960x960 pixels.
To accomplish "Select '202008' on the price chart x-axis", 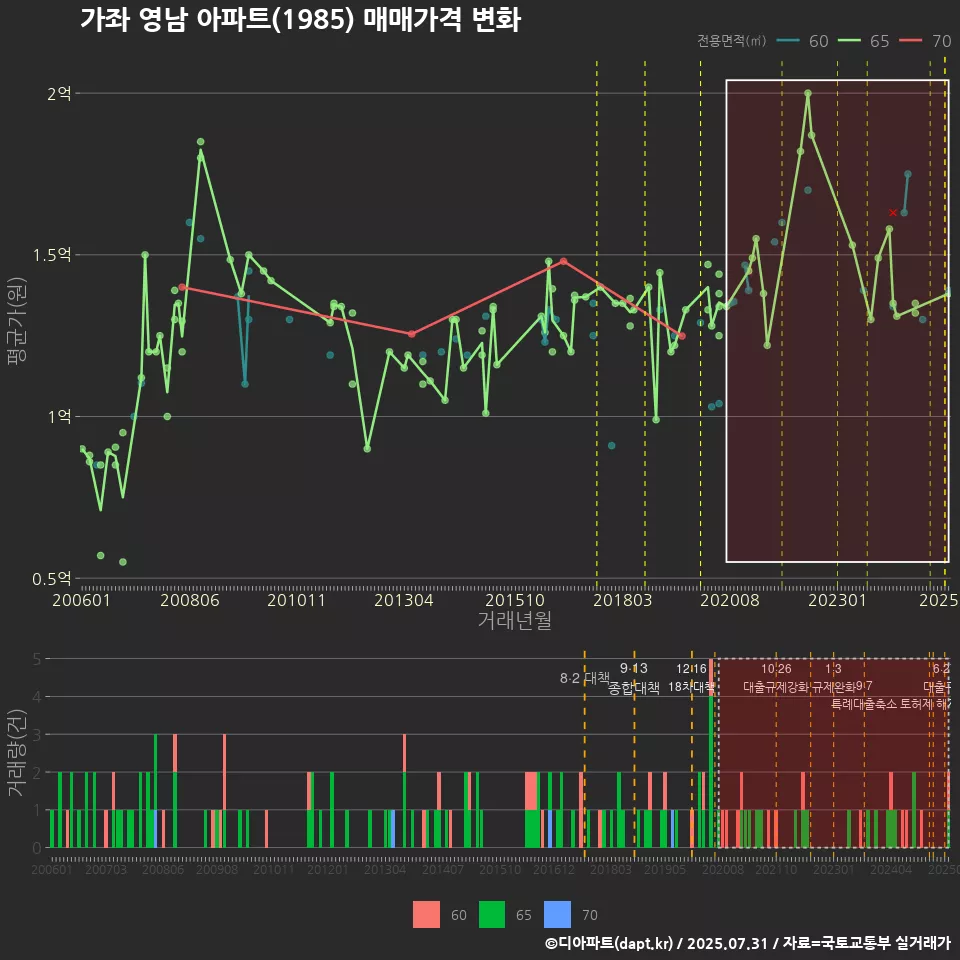I will pyautogui.click(x=730, y=600).
